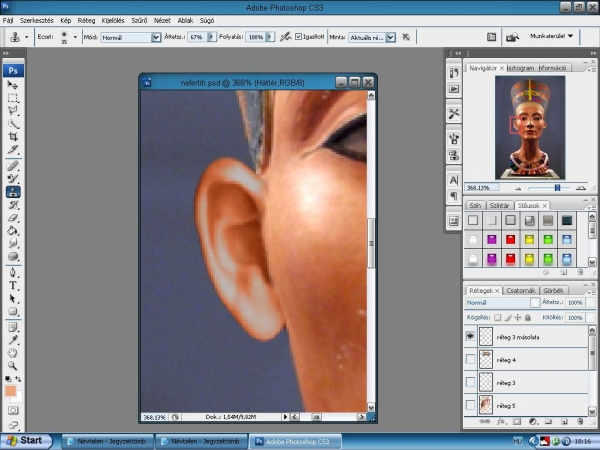The image size is (600, 450).
Task: Toggle Quick Mask mode icon
Action: click(x=13, y=411)
